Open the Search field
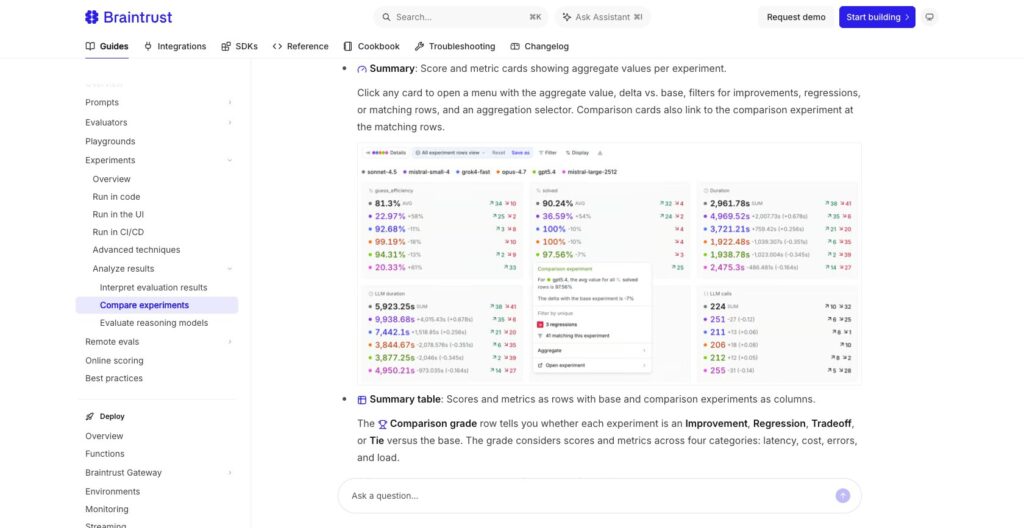This screenshot has width=1024, height=528. point(461,17)
